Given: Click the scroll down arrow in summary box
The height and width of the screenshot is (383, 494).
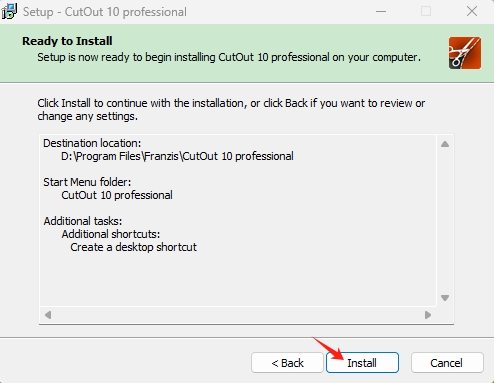Looking at the screenshot, I should point(445,298).
